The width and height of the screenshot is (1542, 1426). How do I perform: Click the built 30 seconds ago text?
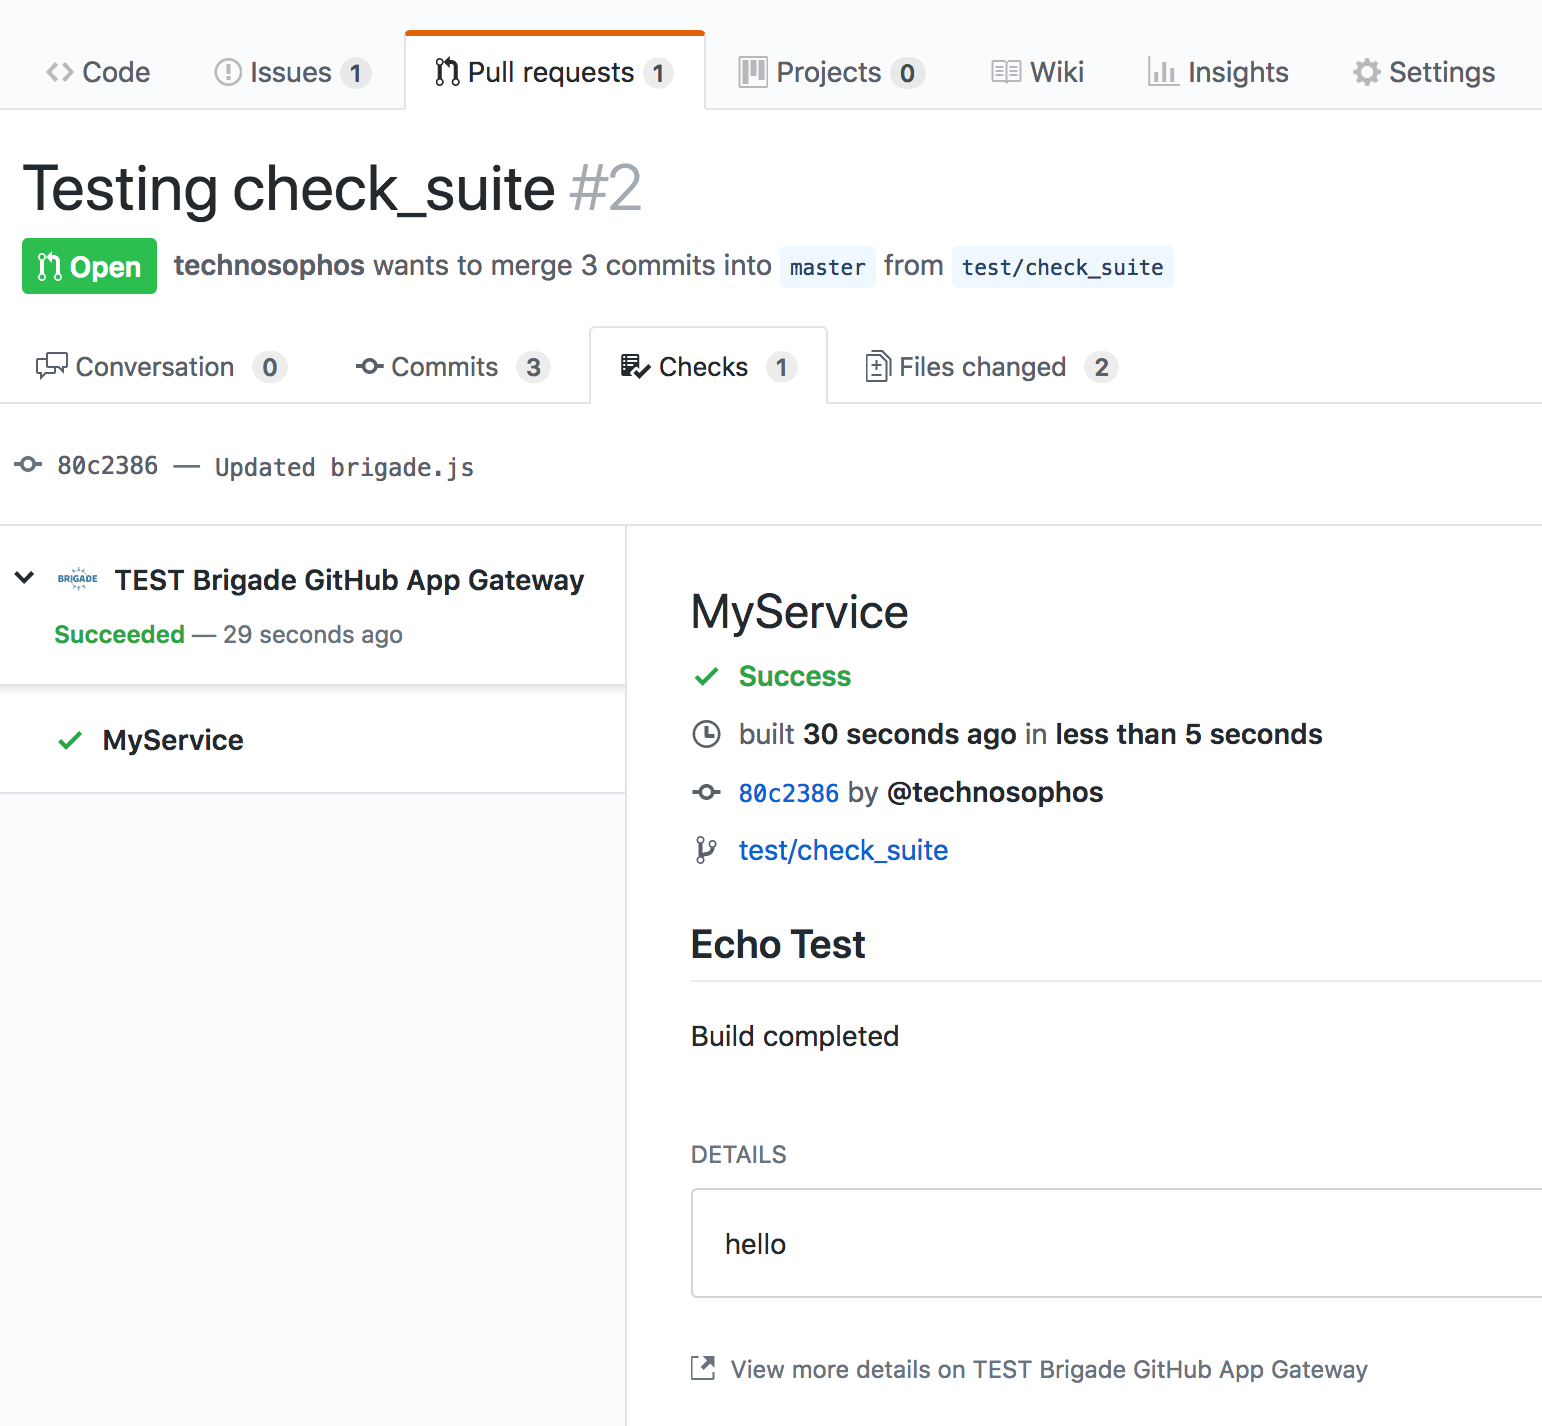pos(877,734)
